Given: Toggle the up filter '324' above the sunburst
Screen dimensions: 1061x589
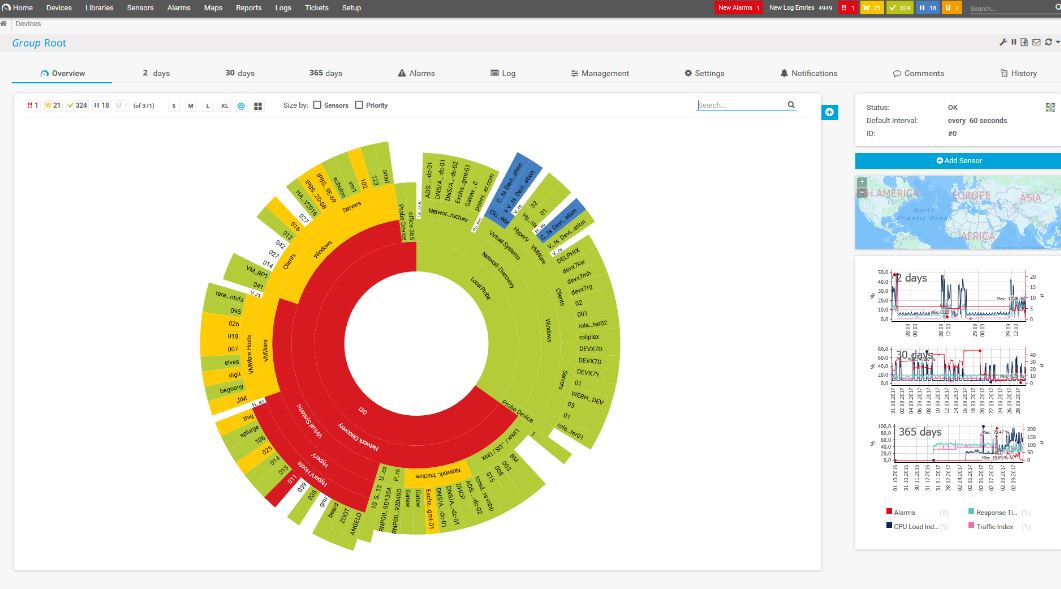Looking at the screenshot, I should pos(77,106).
